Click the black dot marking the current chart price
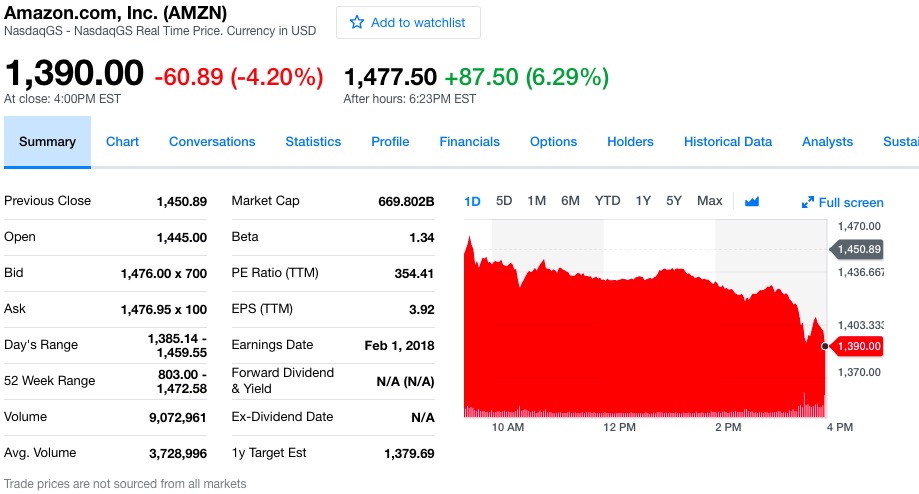The width and height of the screenshot is (919, 494). (824, 346)
